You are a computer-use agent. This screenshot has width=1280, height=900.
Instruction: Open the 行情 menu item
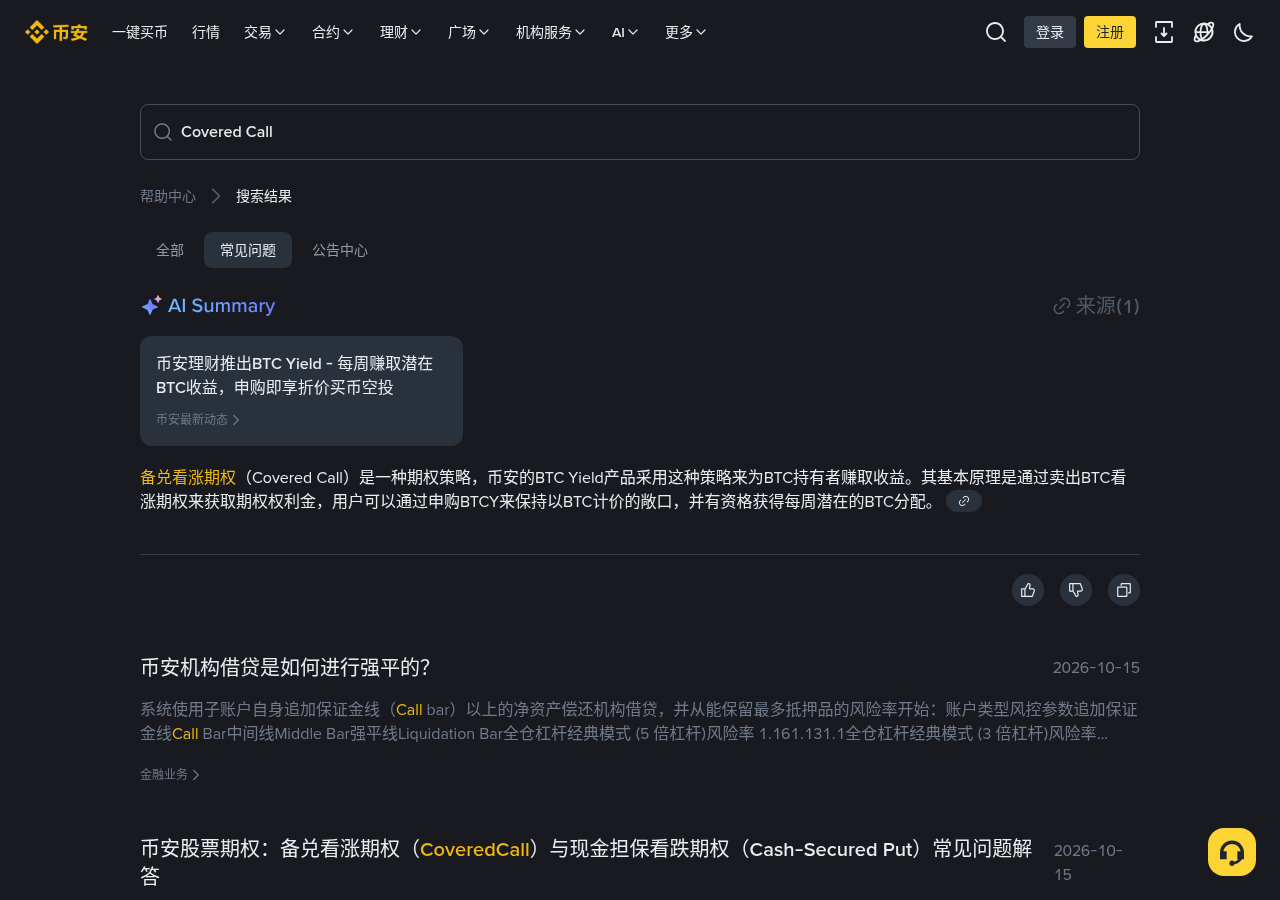[206, 32]
